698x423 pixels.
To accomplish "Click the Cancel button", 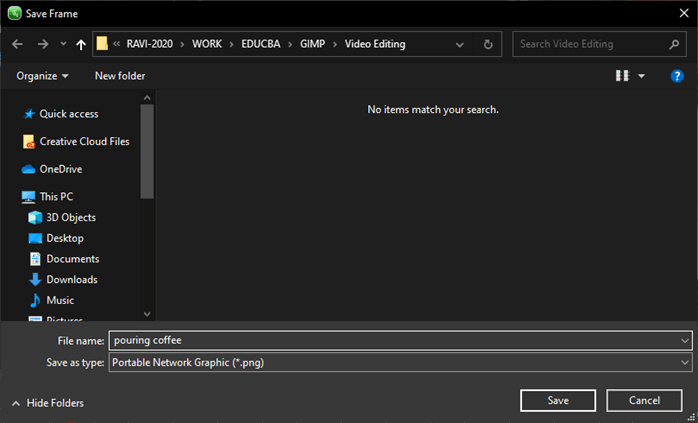I will click(644, 400).
